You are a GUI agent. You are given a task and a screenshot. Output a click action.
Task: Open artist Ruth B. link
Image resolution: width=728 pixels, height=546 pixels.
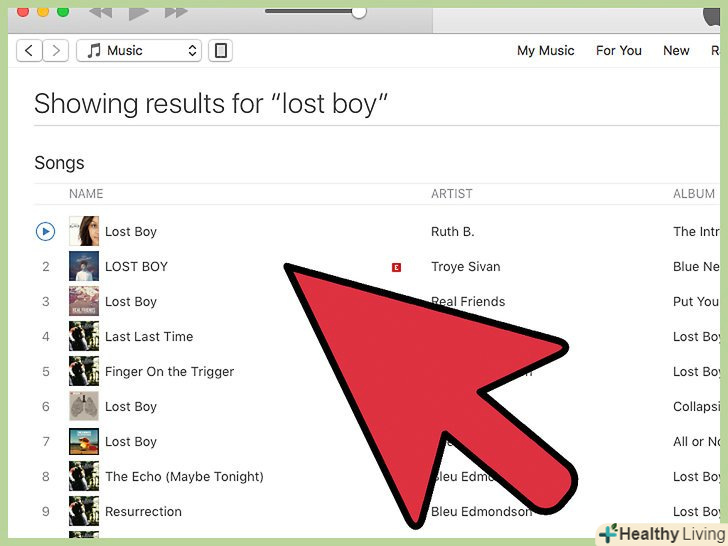[453, 232]
